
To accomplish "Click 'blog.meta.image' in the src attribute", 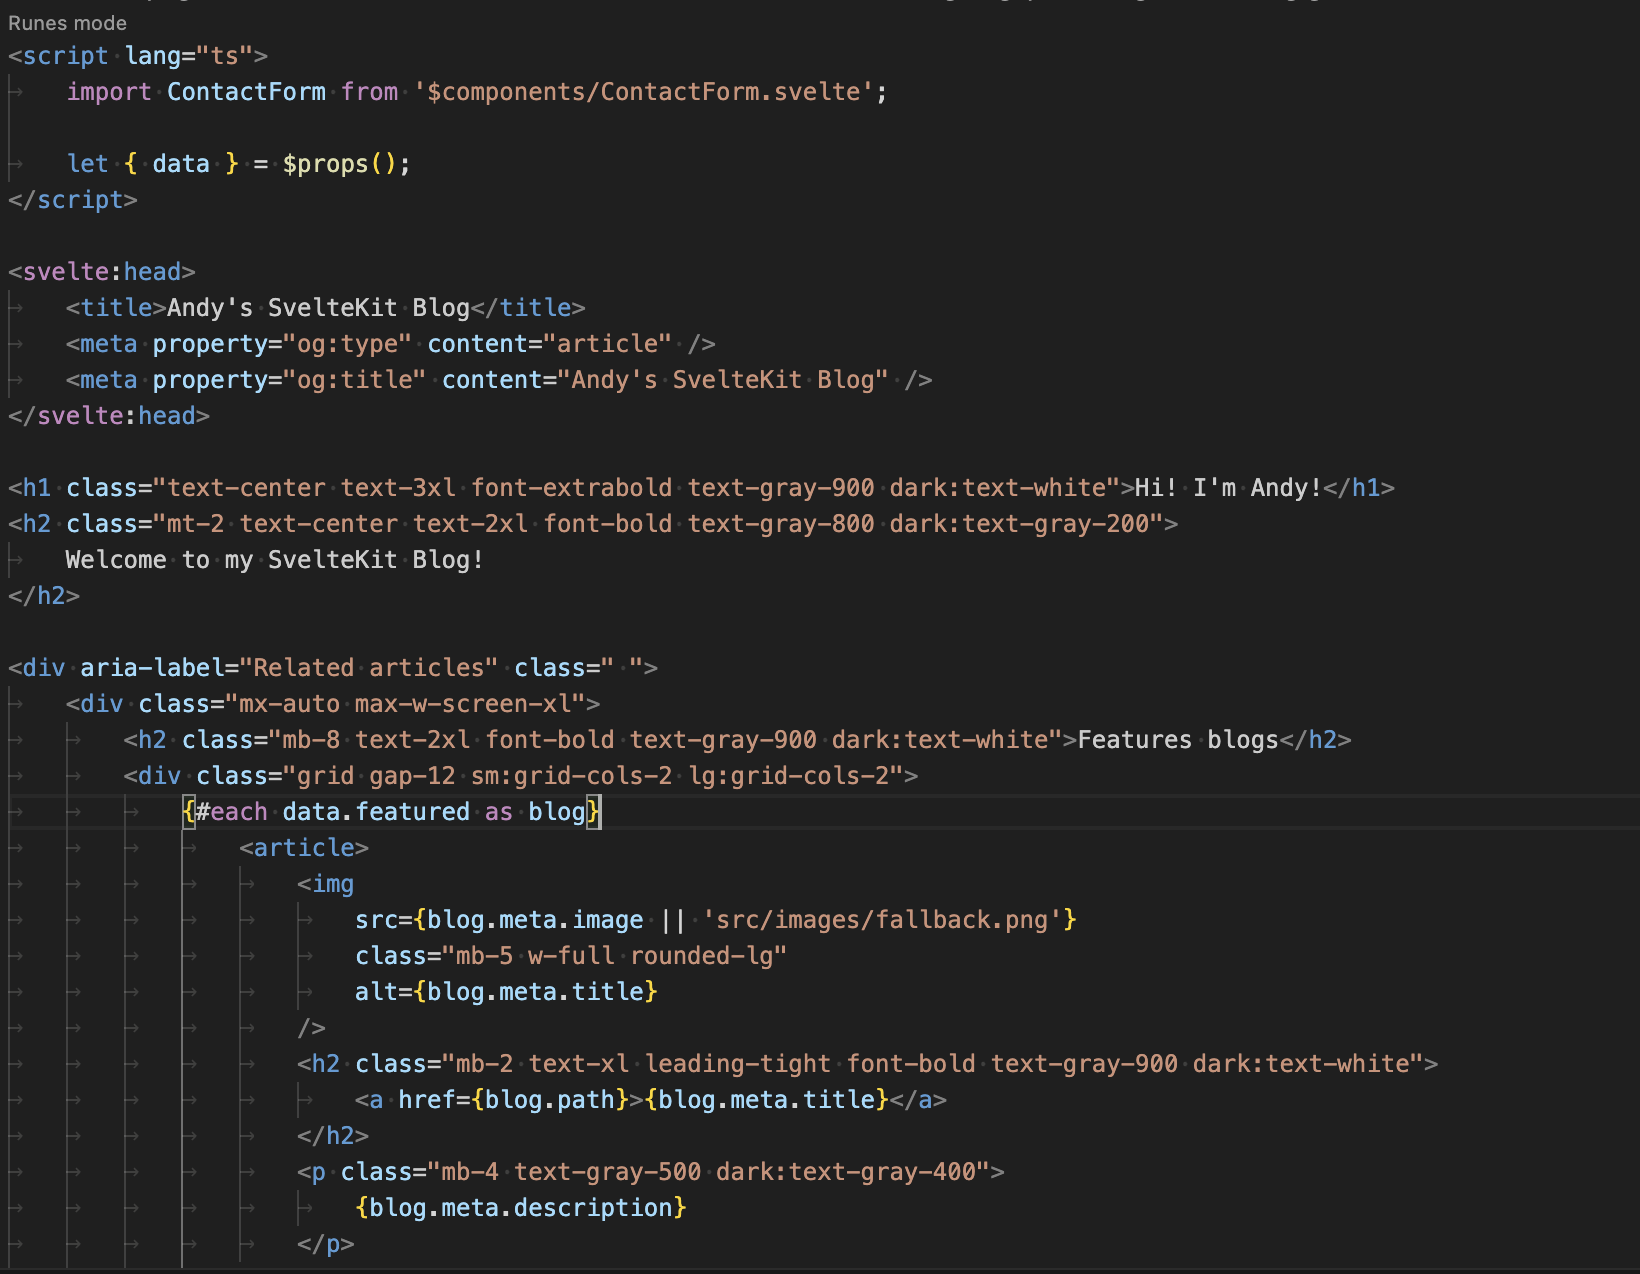I will tap(535, 920).
